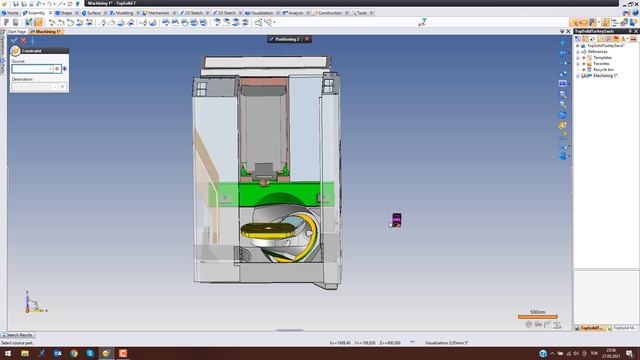
Task: Open the Tools ribbon tab
Action: (x=360, y=13)
